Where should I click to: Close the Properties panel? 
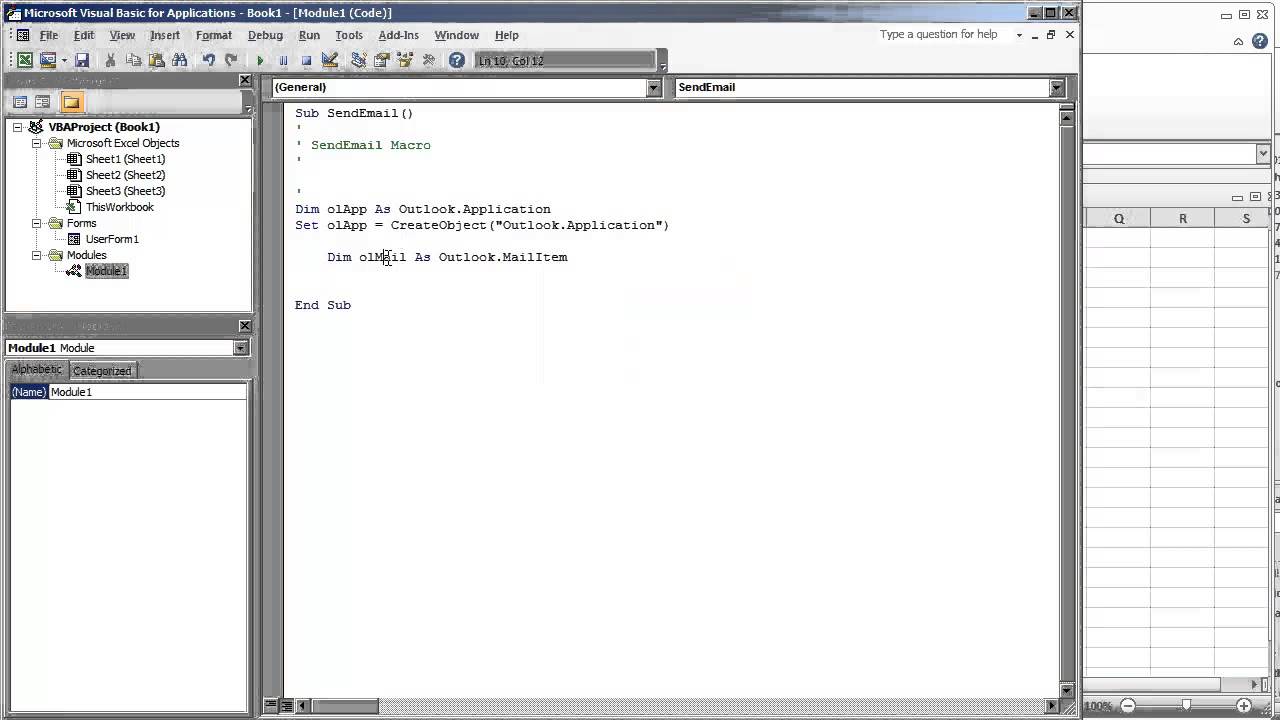click(245, 326)
